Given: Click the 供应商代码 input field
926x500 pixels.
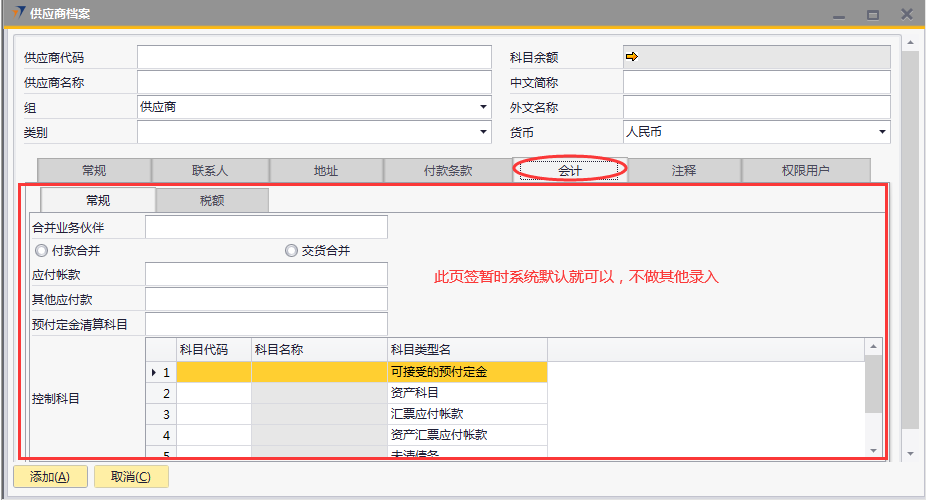Looking at the screenshot, I should click(x=314, y=58).
